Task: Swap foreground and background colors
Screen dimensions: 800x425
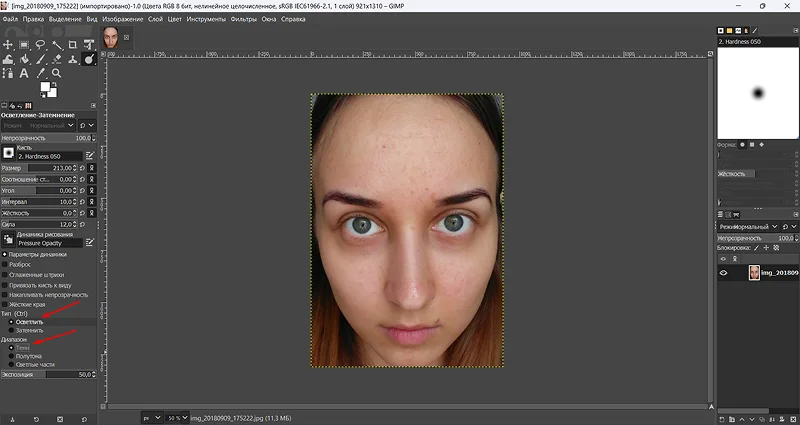Action: click(x=54, y=85)
